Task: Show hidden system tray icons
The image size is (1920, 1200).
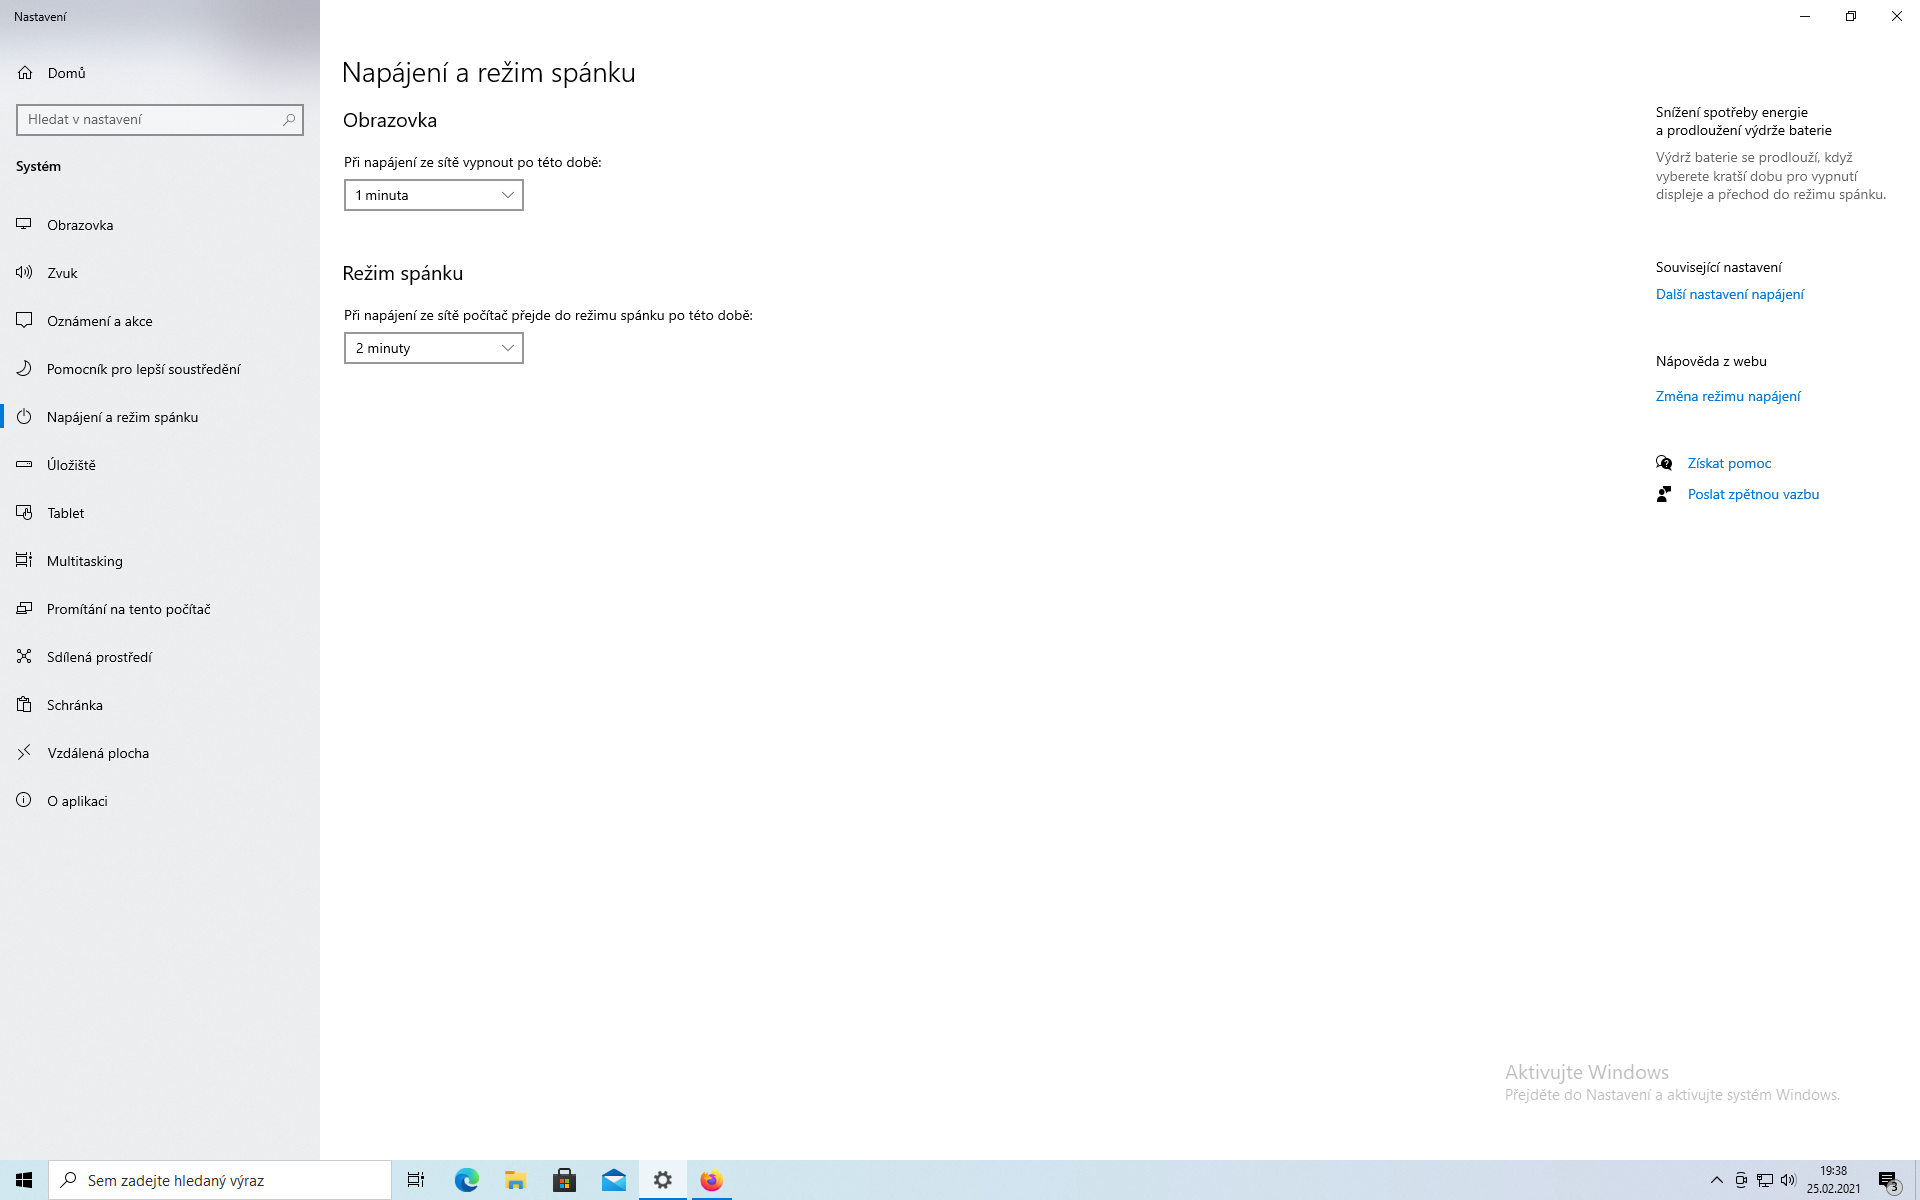Action: click(1716, 1180)
